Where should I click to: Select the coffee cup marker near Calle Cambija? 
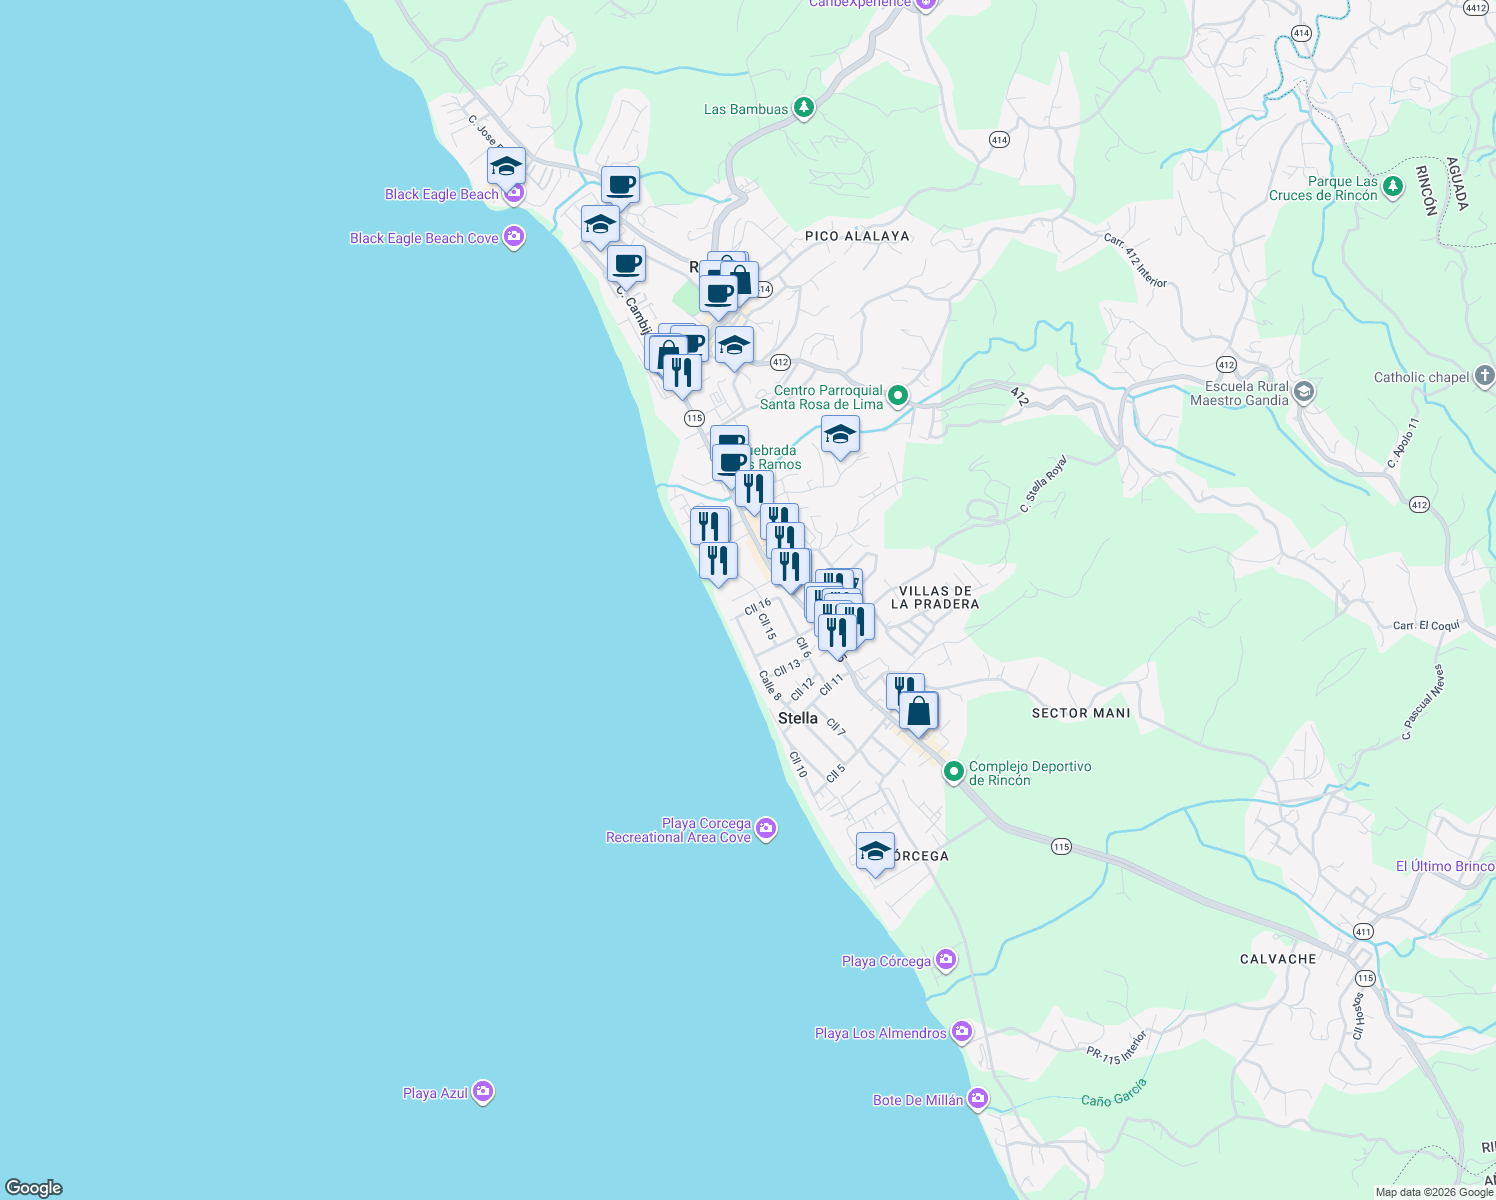tap(628, 263)
